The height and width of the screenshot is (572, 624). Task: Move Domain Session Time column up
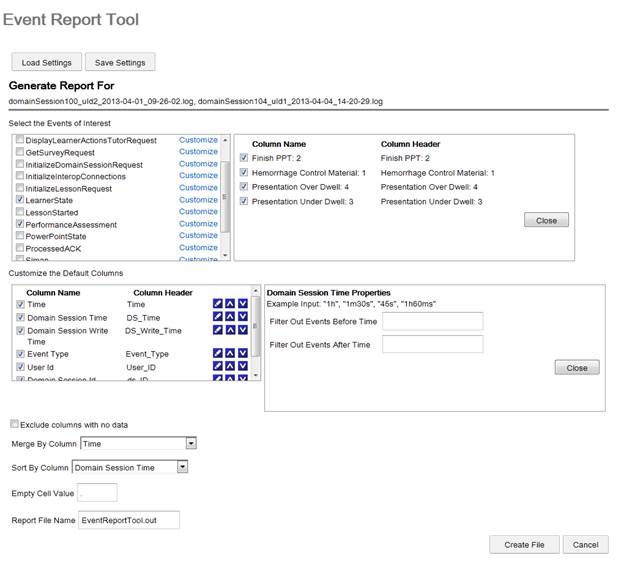tap(230, 316)
